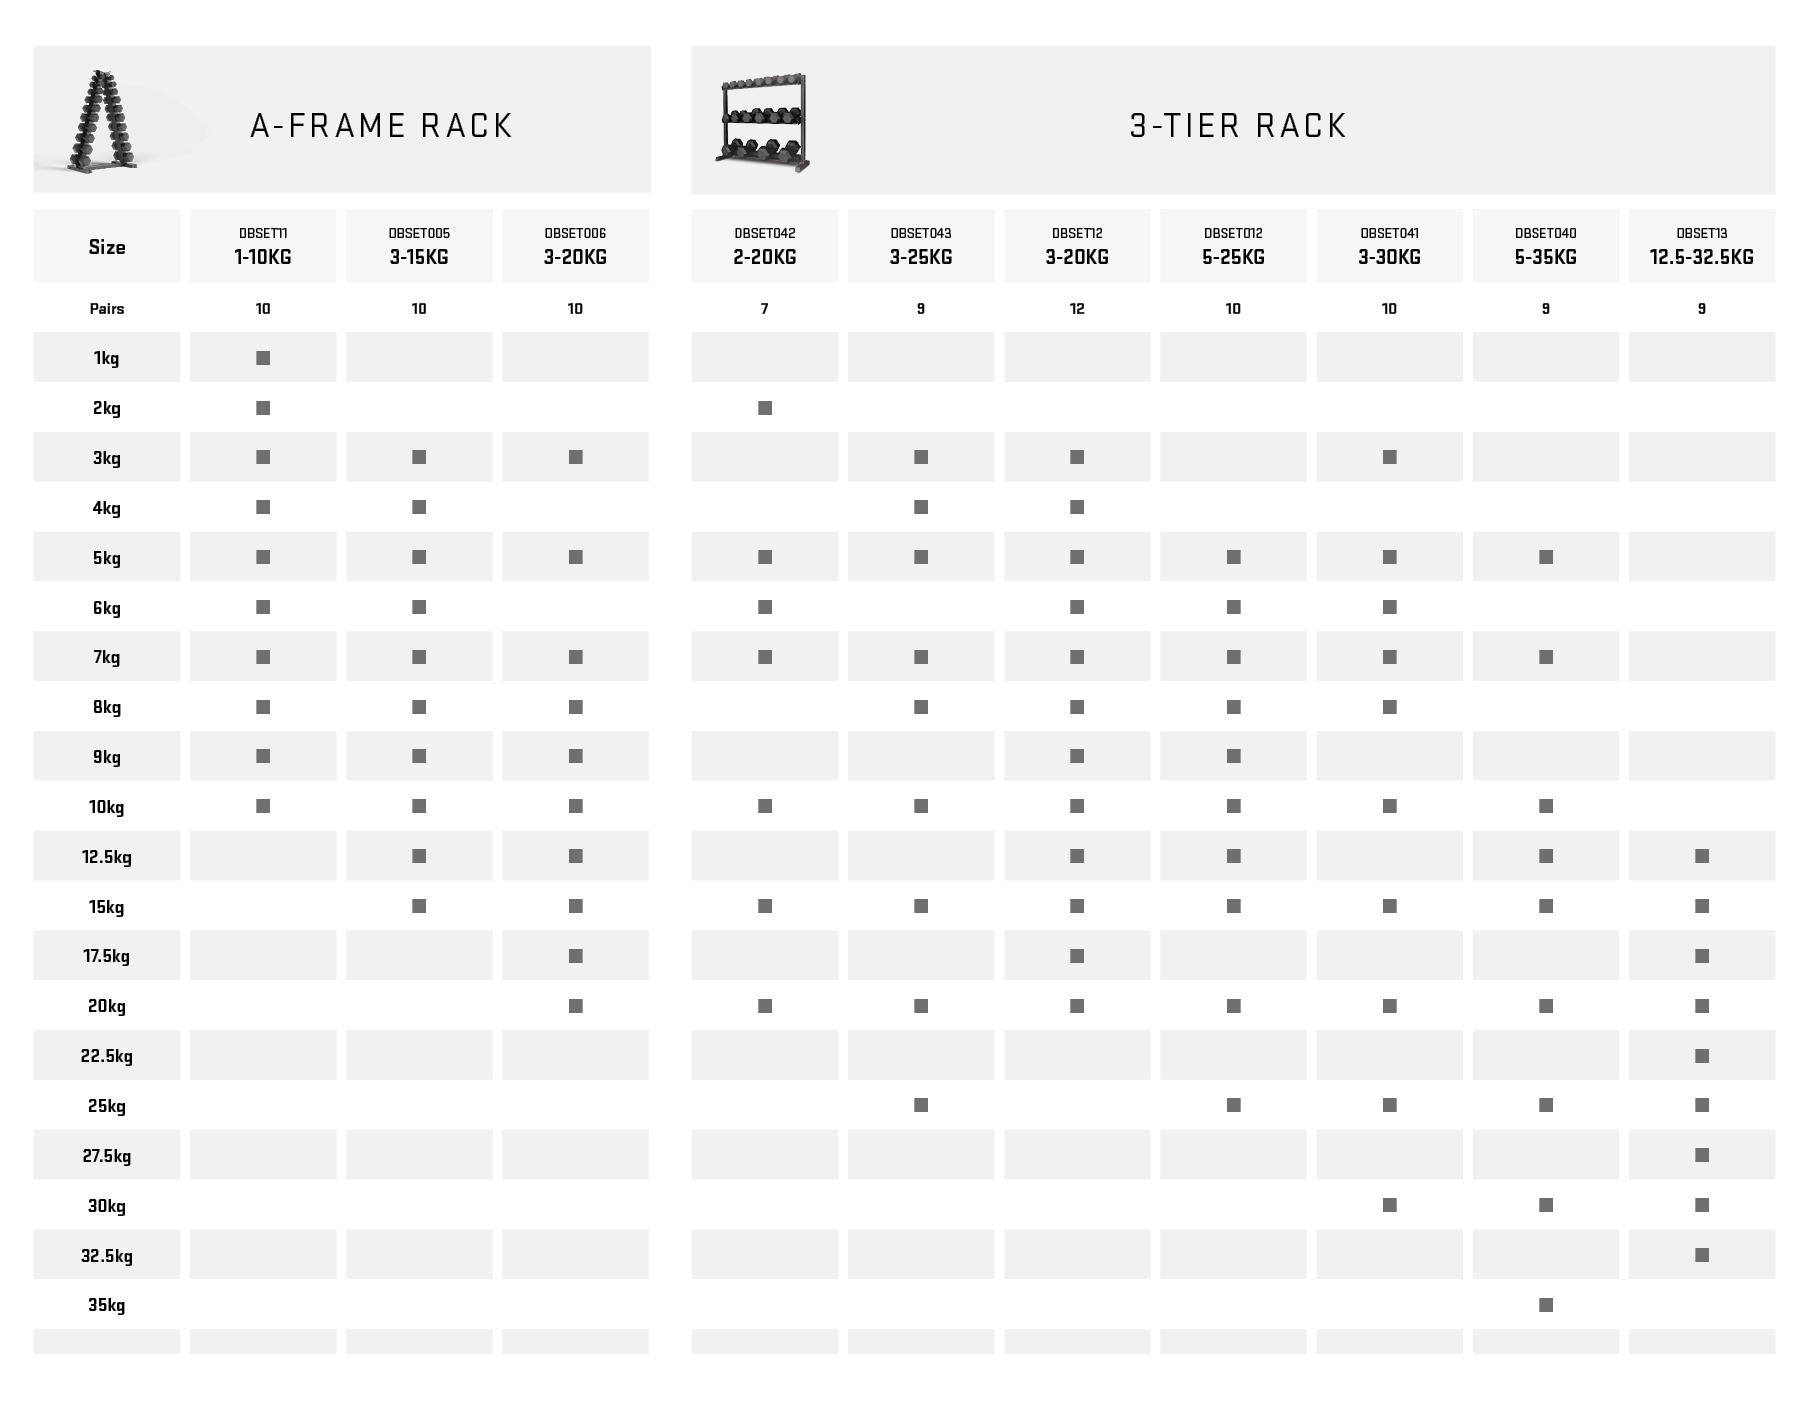
Task: Select the 4kg square in DBSET005 column
Action: coord(419,507)
